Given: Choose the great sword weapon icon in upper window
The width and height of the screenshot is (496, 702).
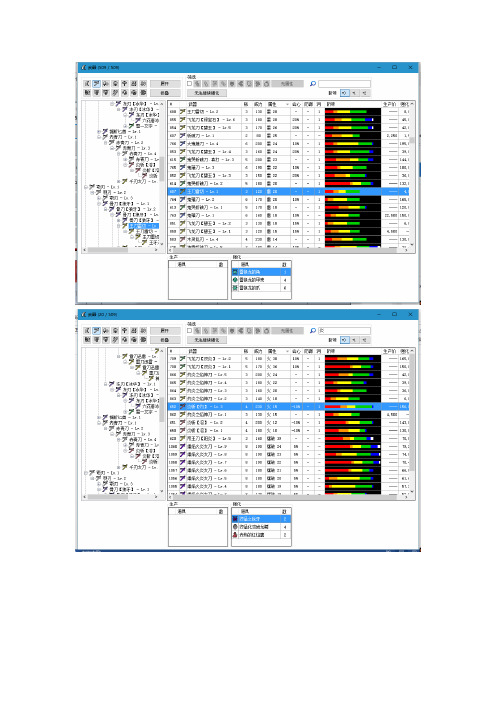Looking at the screenshot, I should (x=87, y=84).
